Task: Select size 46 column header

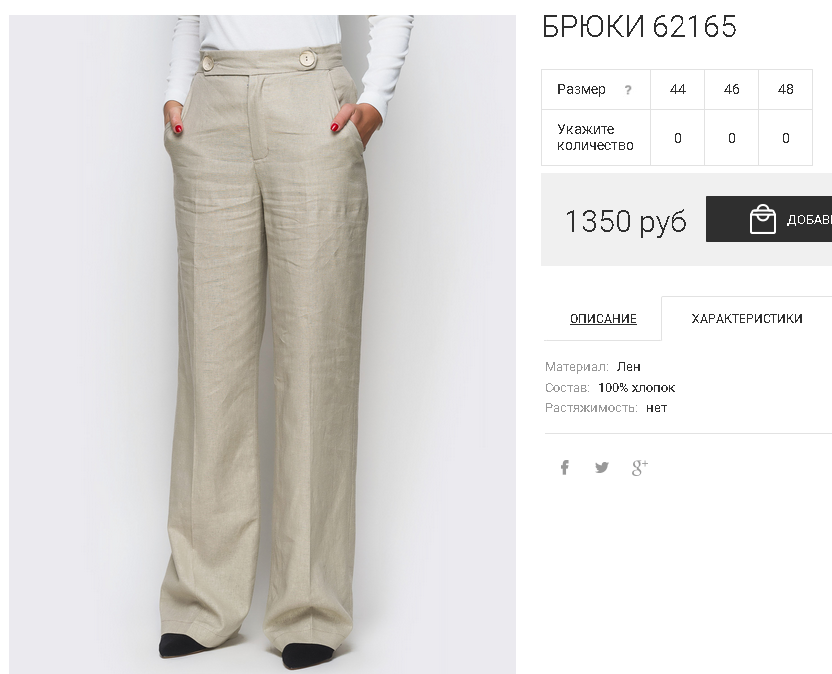Action: coord(732,89)
